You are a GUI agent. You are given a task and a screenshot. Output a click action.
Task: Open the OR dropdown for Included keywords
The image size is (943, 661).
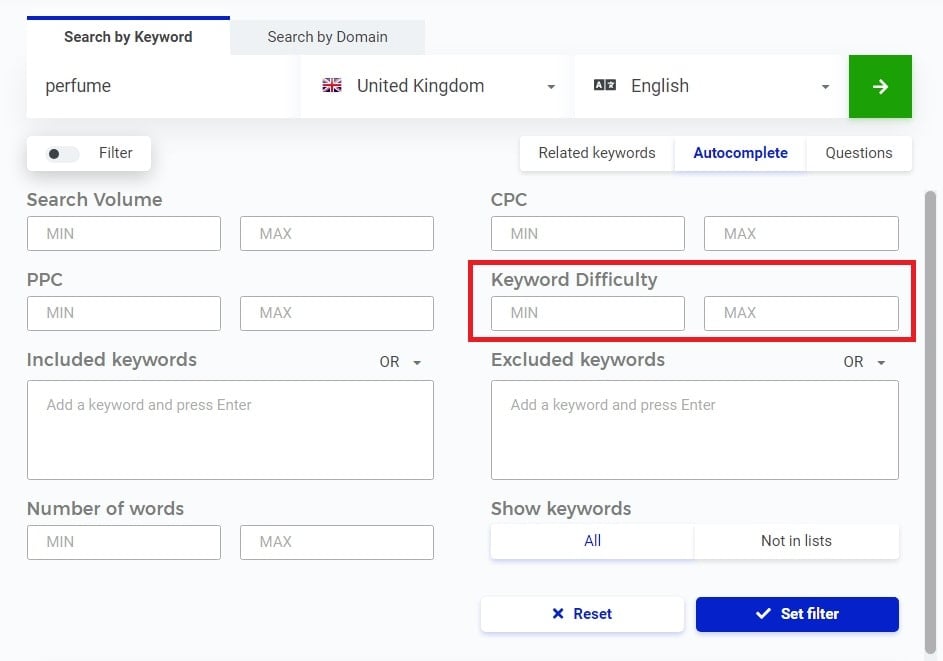pyautogui.click(x=399, y=362)
